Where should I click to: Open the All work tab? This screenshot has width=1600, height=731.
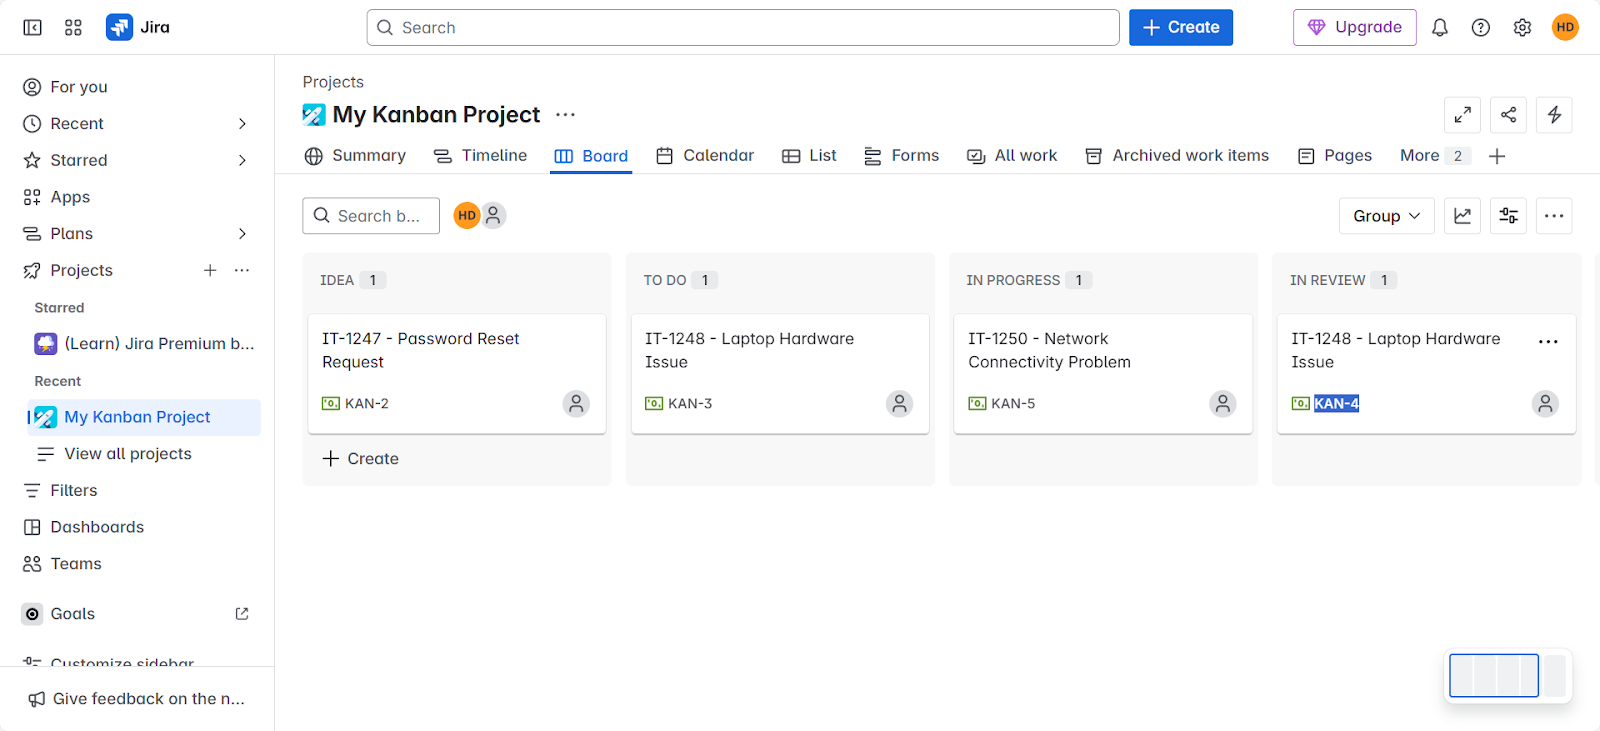pyautogui.click(x=1012, y=156)
